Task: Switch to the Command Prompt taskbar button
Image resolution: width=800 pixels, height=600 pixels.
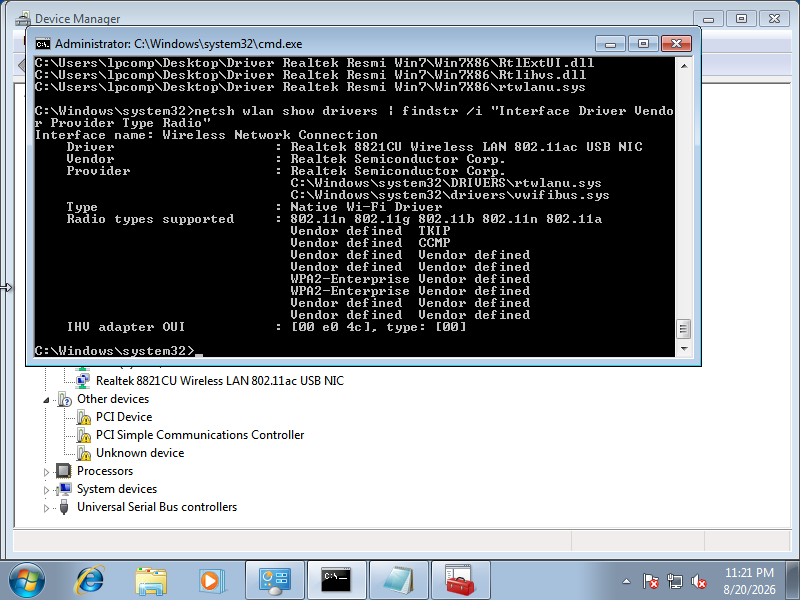Action: pyautogui.click(x=336, y=581)
